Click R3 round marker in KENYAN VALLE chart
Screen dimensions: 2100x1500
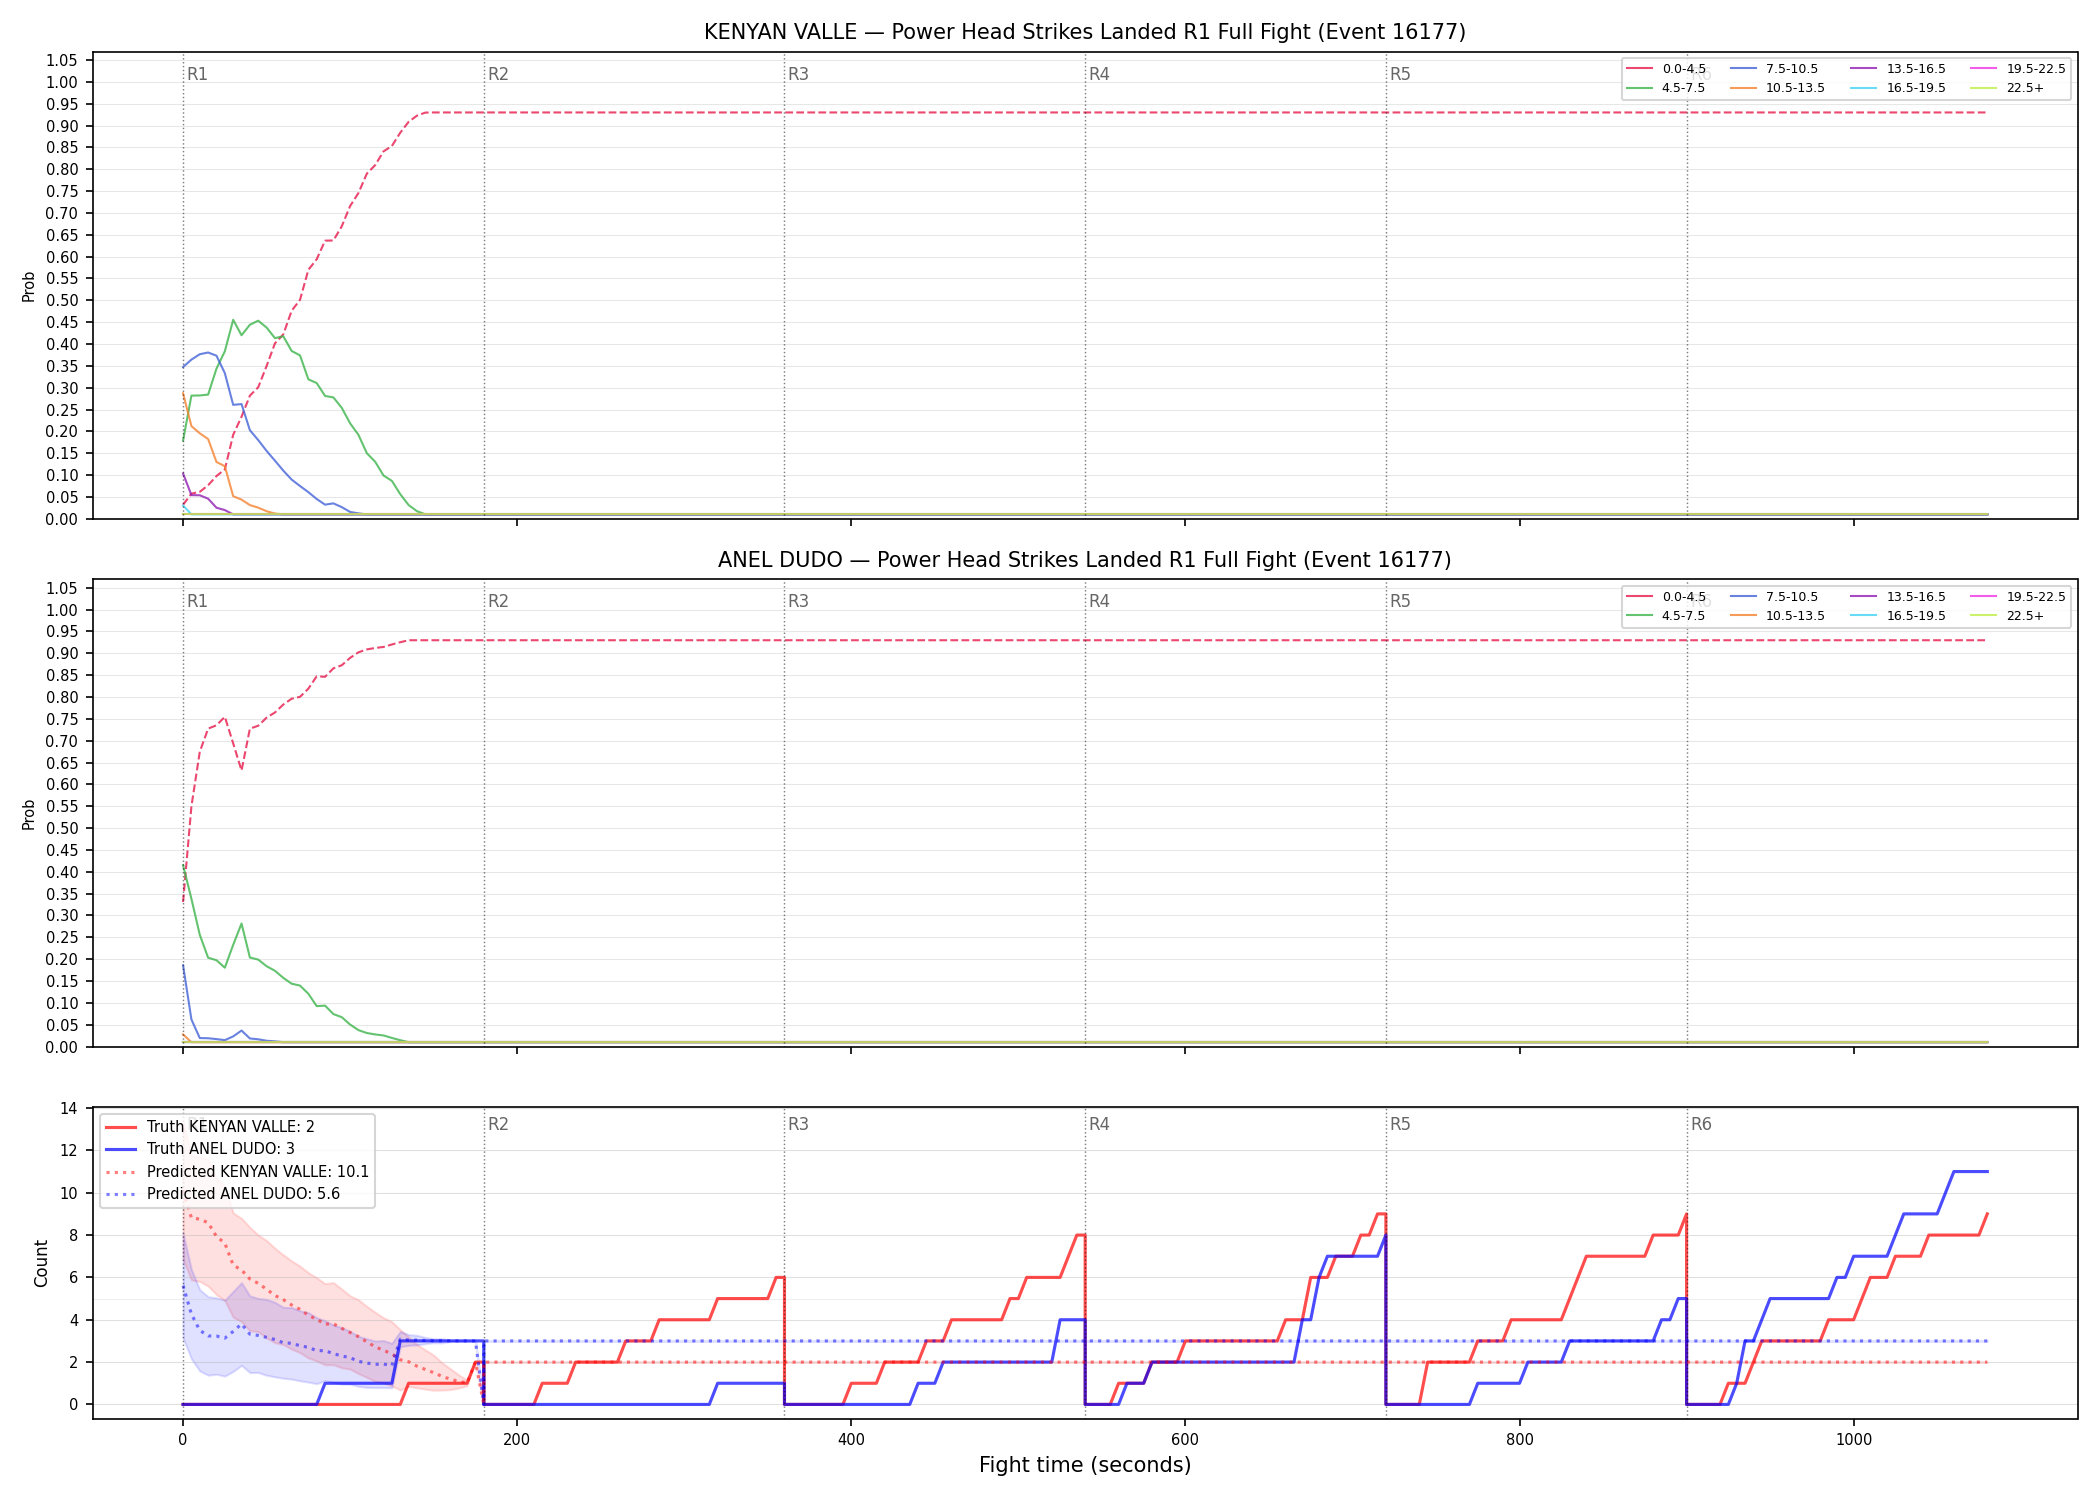(x=798, y=74)
